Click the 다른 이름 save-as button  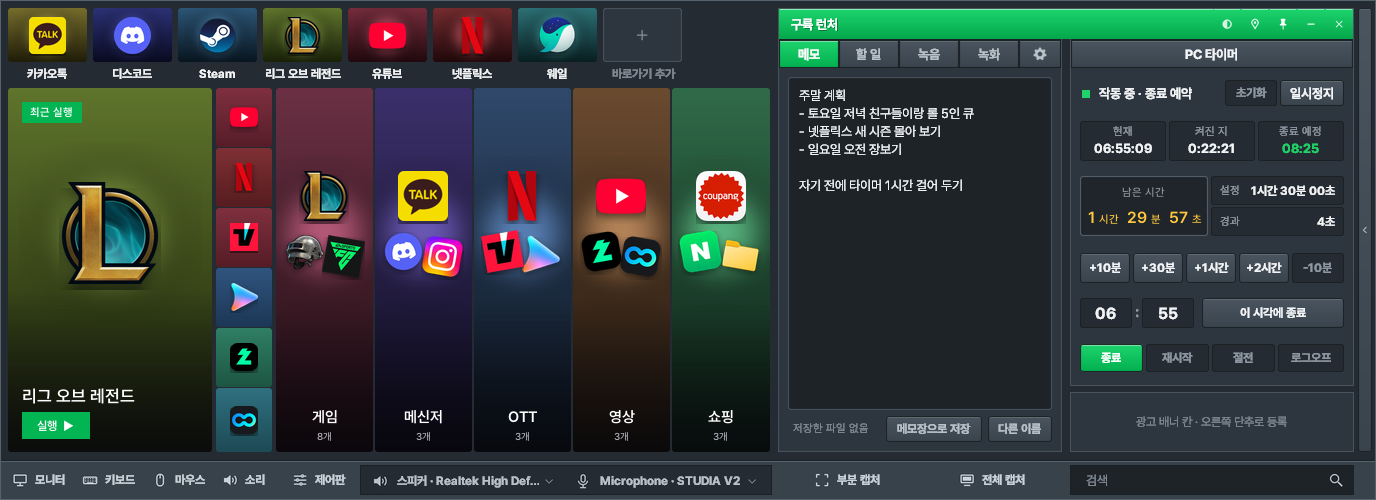(x=1020, y=429)
